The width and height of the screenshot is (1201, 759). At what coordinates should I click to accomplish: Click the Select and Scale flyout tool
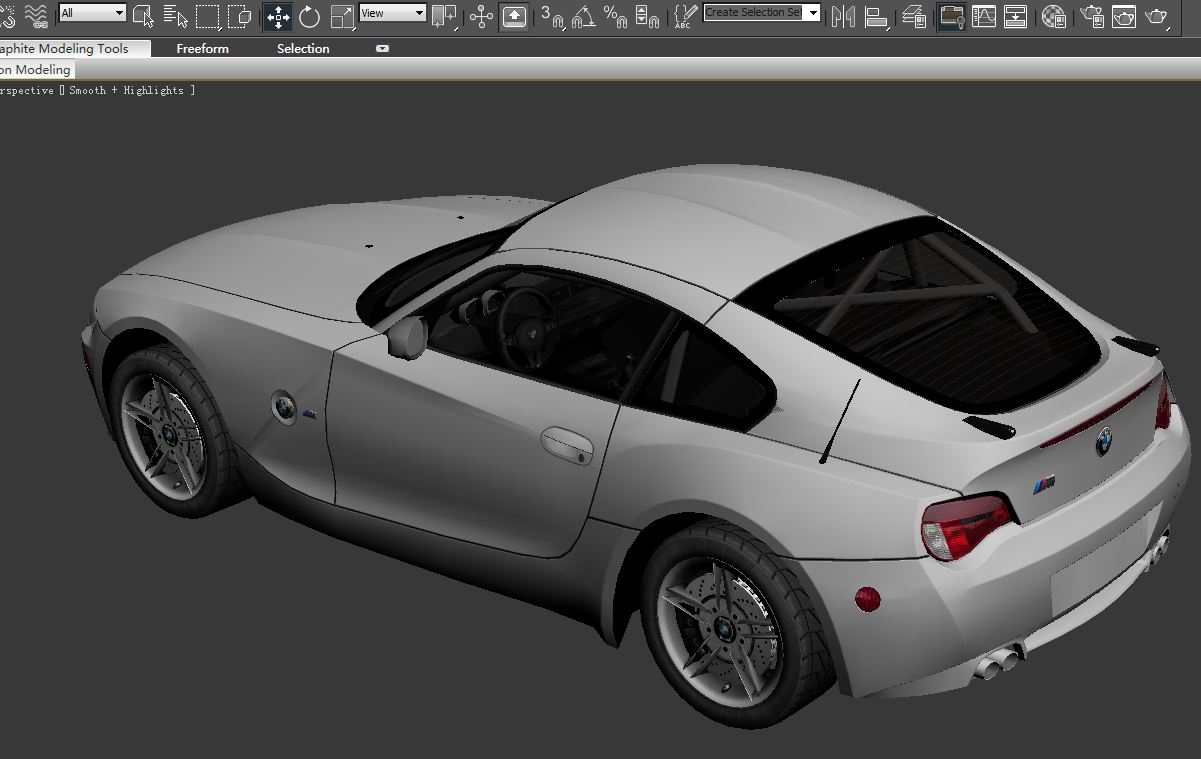pyautogui.click(x=342, y=16)
